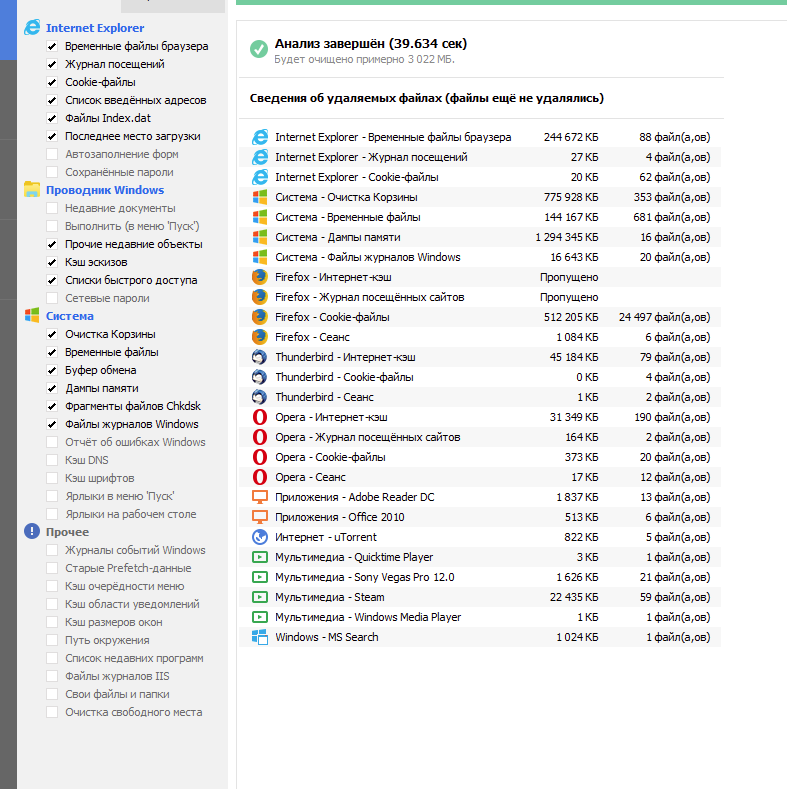Click monitor icon of Office 2010 row
The image size is (787, 789).
point(260,517)
